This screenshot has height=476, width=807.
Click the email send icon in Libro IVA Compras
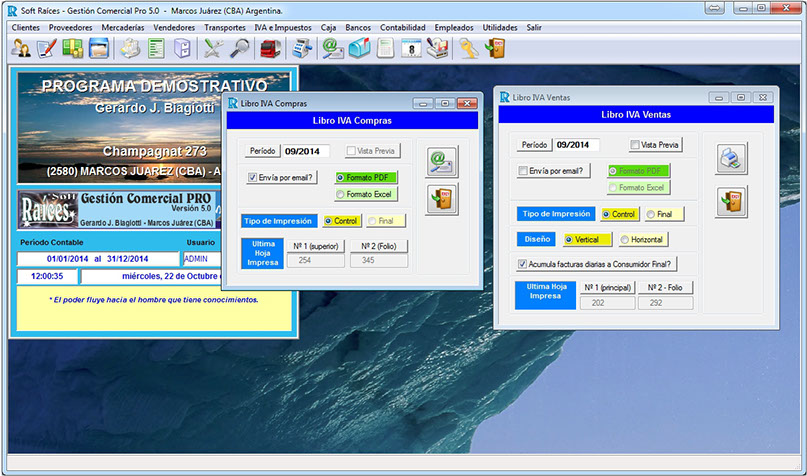click(x=441, y=160)
